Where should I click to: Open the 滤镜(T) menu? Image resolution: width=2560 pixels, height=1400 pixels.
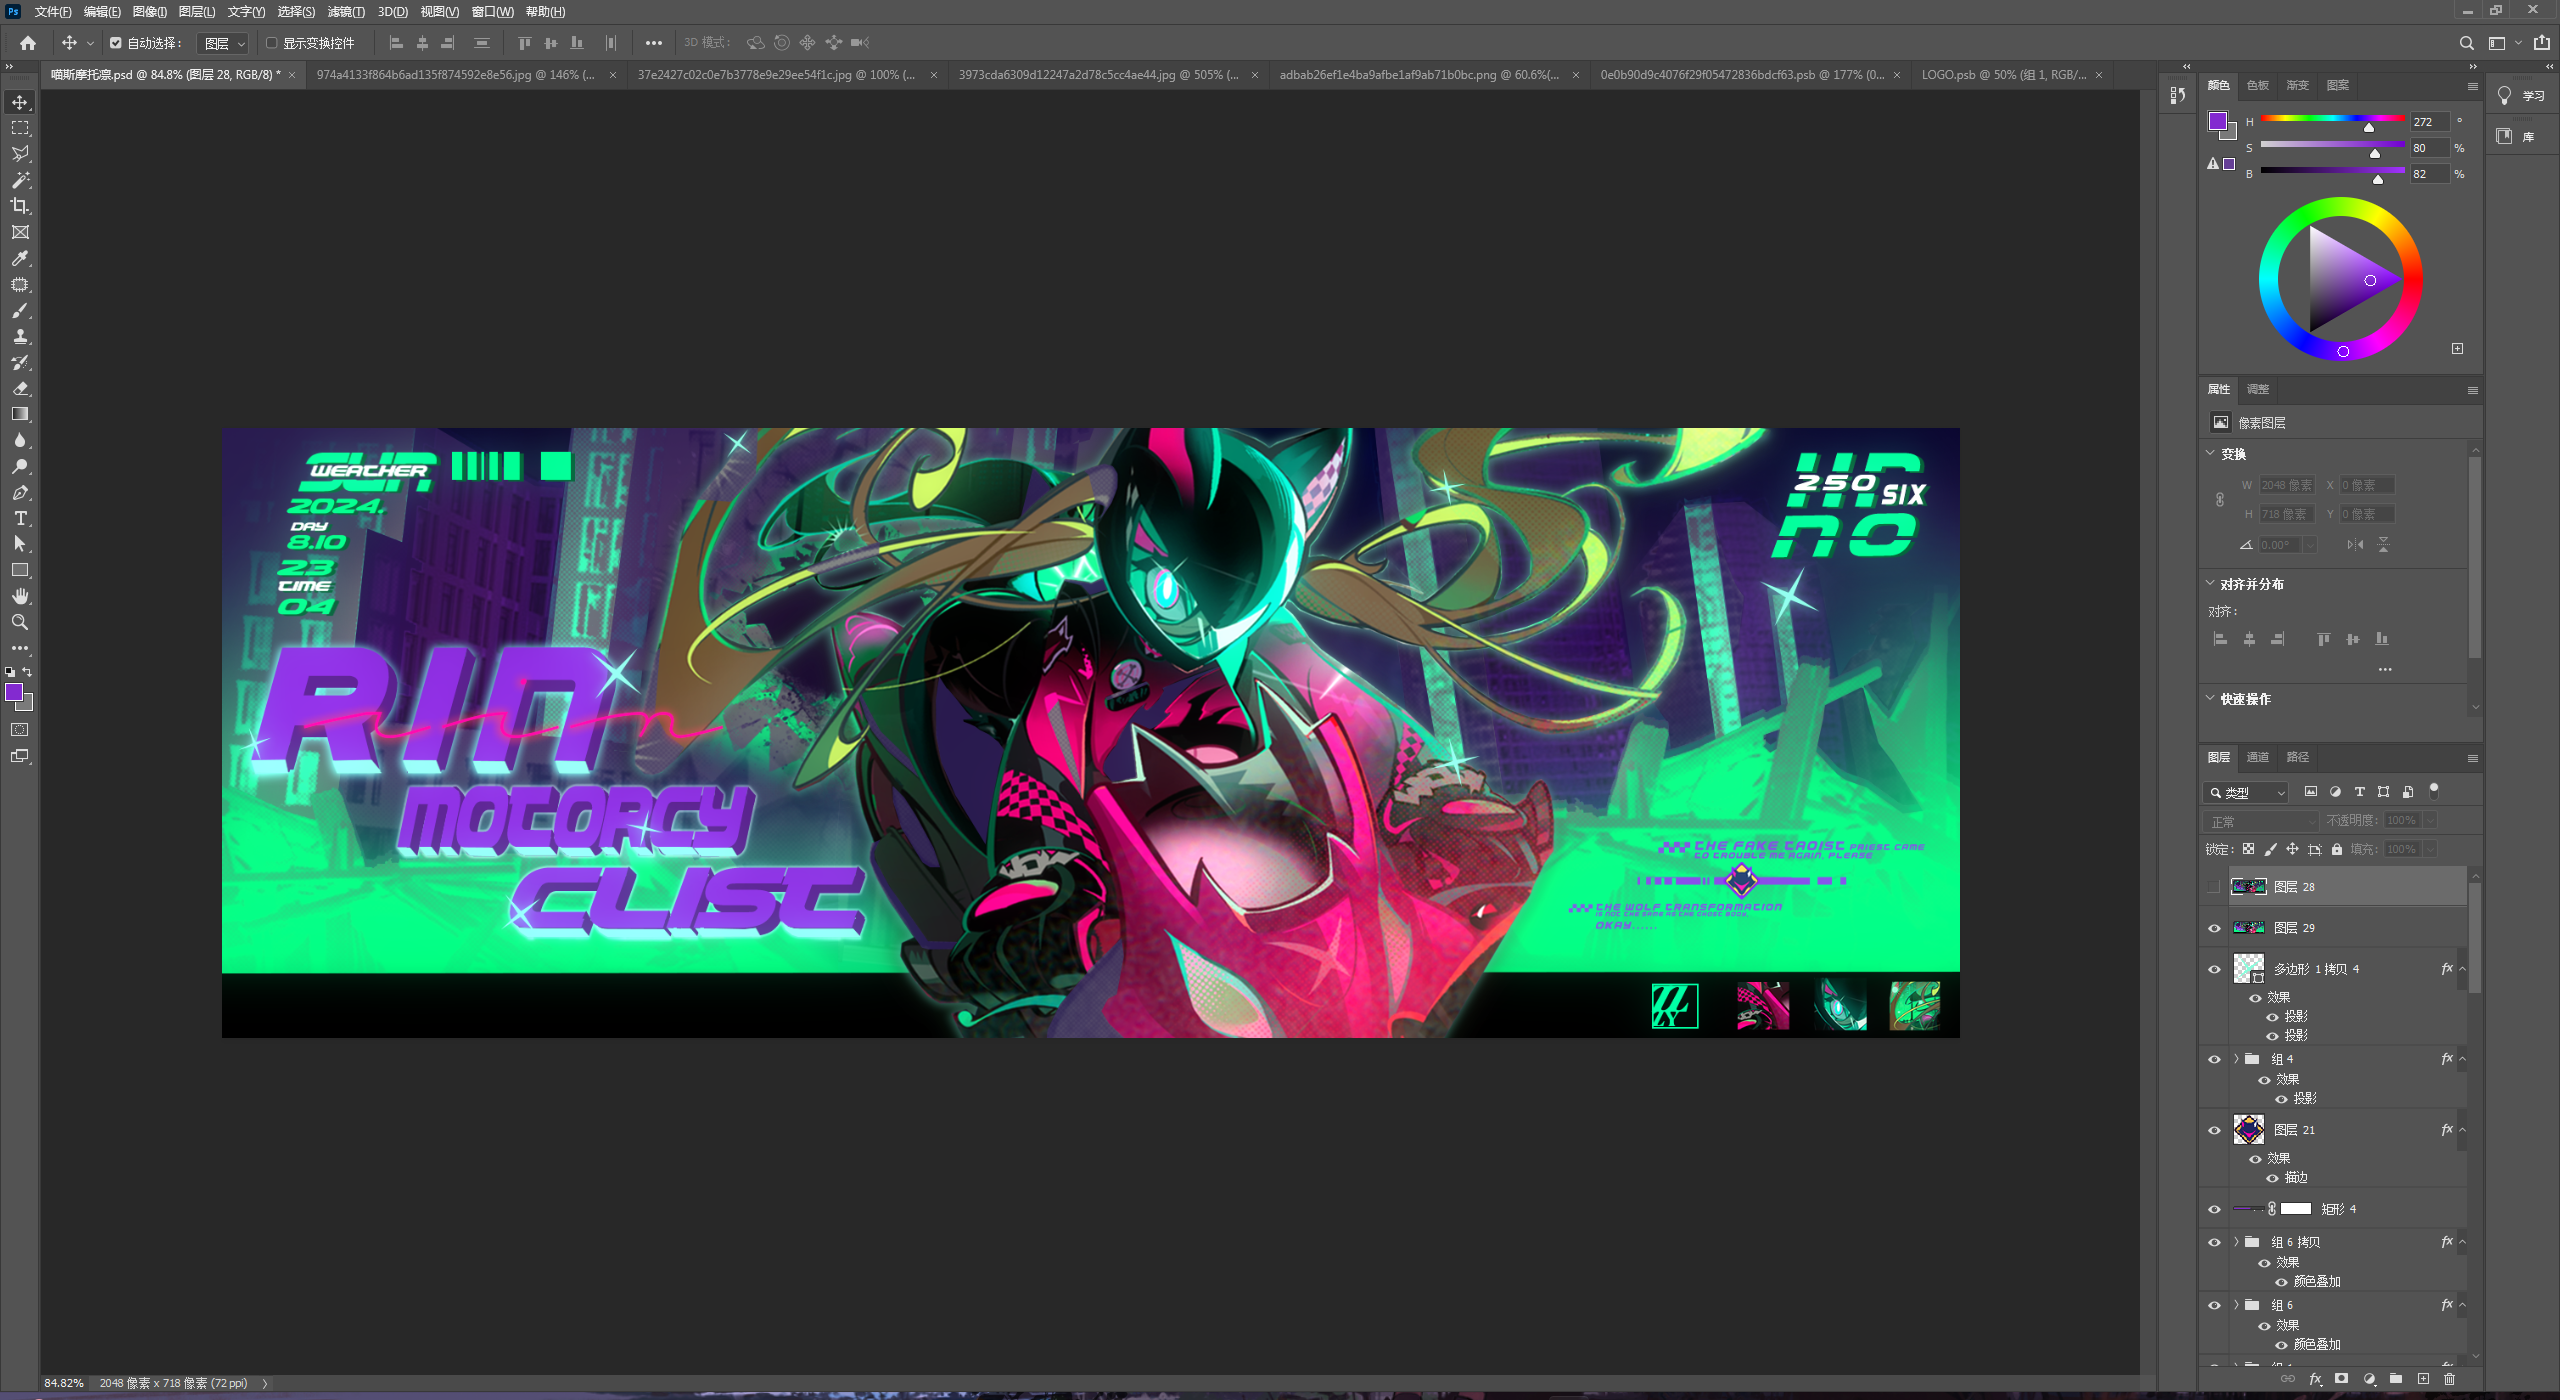[346, 12]
